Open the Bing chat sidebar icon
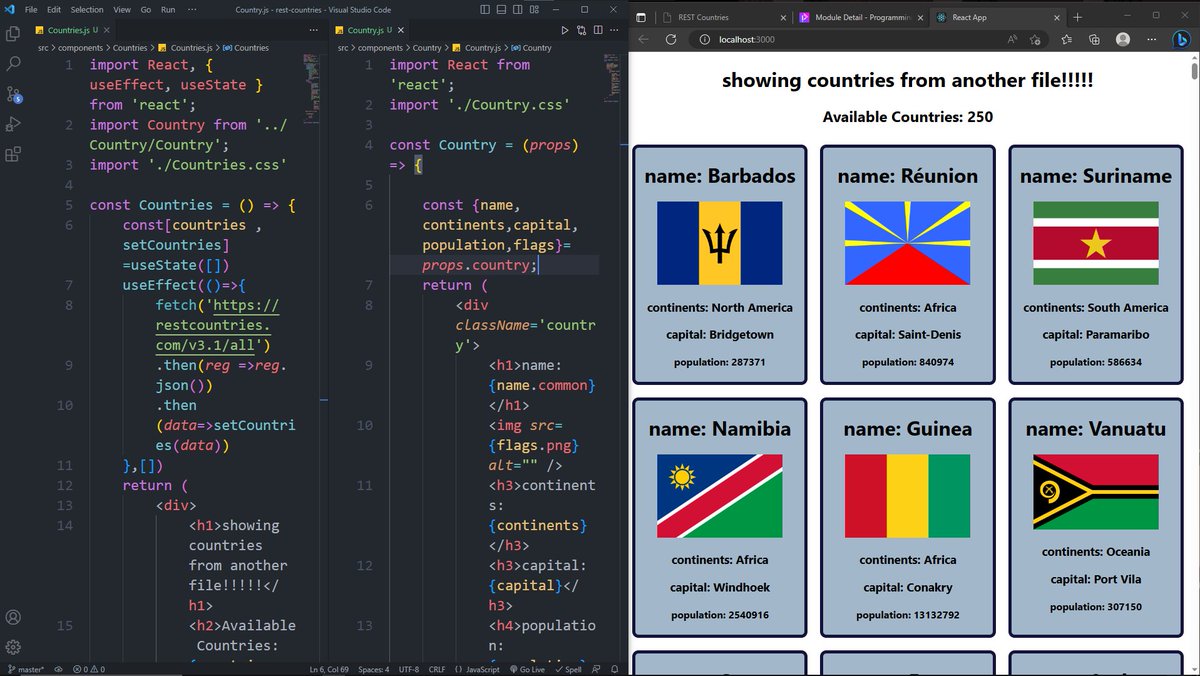Viewport: 1200px width, 676px height. pyautogui.click(x=1181, y=39)
